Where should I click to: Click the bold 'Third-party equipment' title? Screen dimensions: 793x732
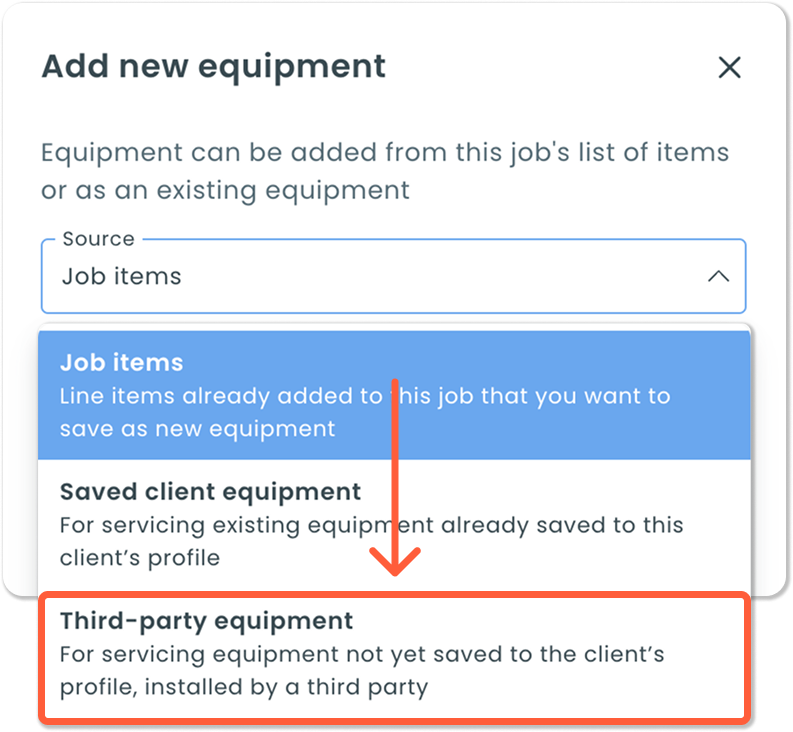206,621
